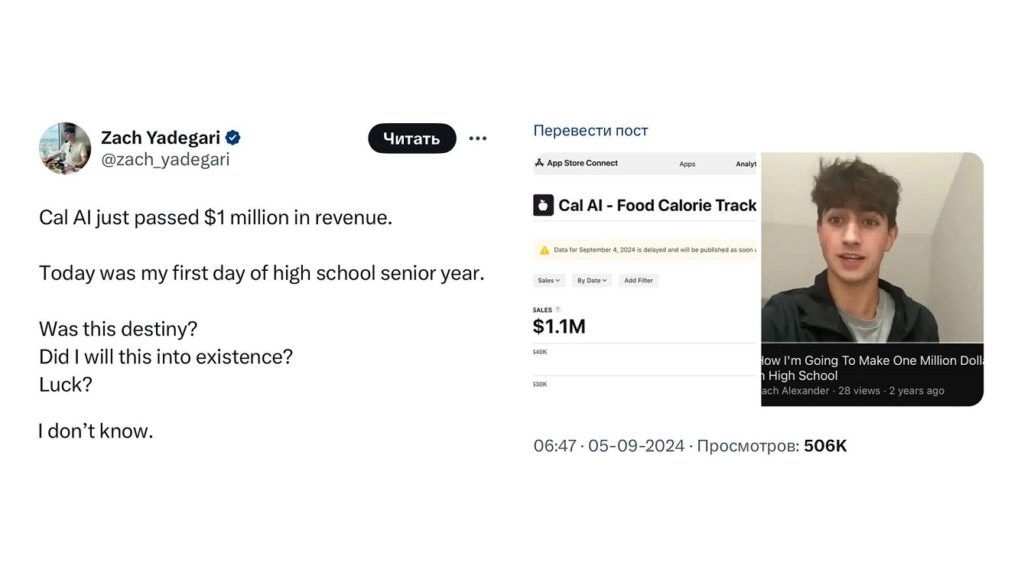The image size is (1024, 576).
Task: Click the Cal AI app icon
Action: click(543, 205)
